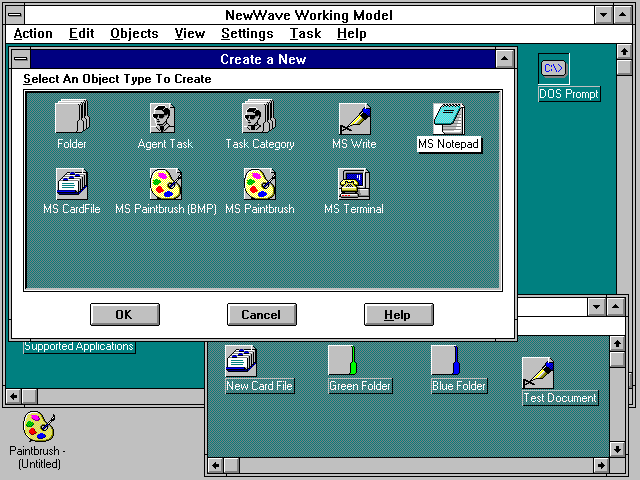Choose the Agent Task icon
Image resolution: width=640 pixels, height=480 pixels.
click(x=164, y=118)
